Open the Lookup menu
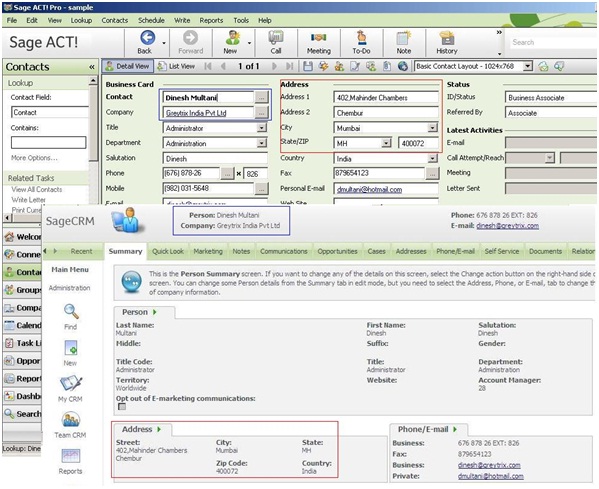This screenshot has height=489, width=599. click(81, 20)
